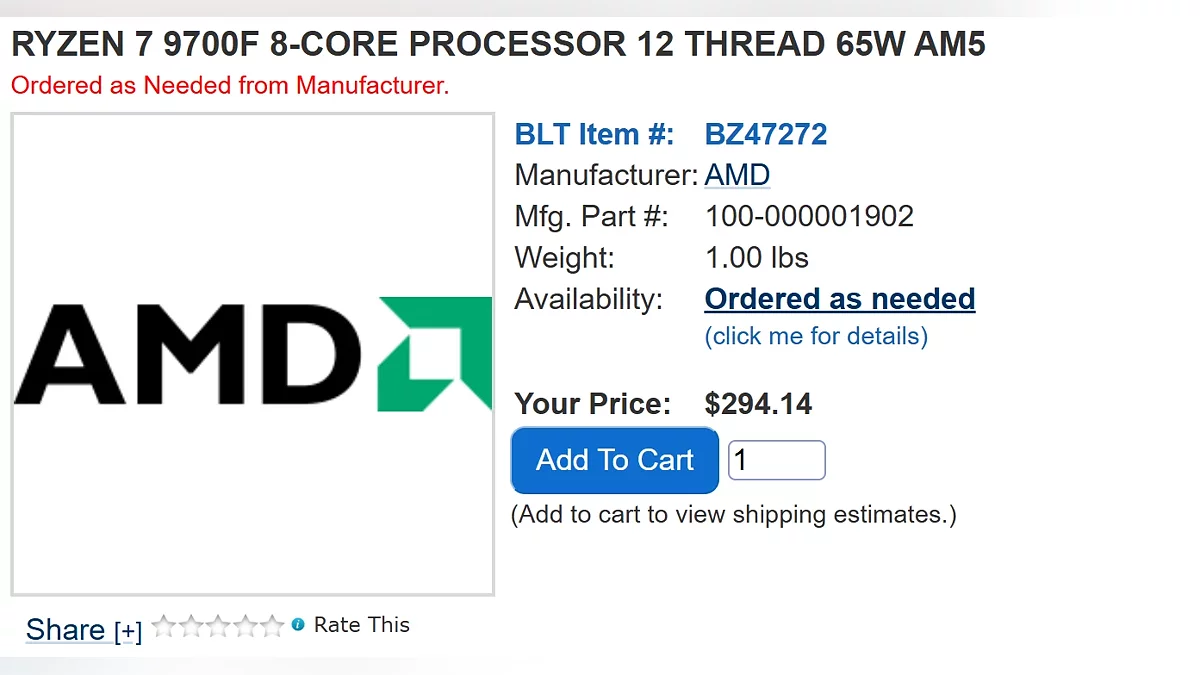
Task: Click the first rating star
Action: pyautogui.click(x=163, y=627)
